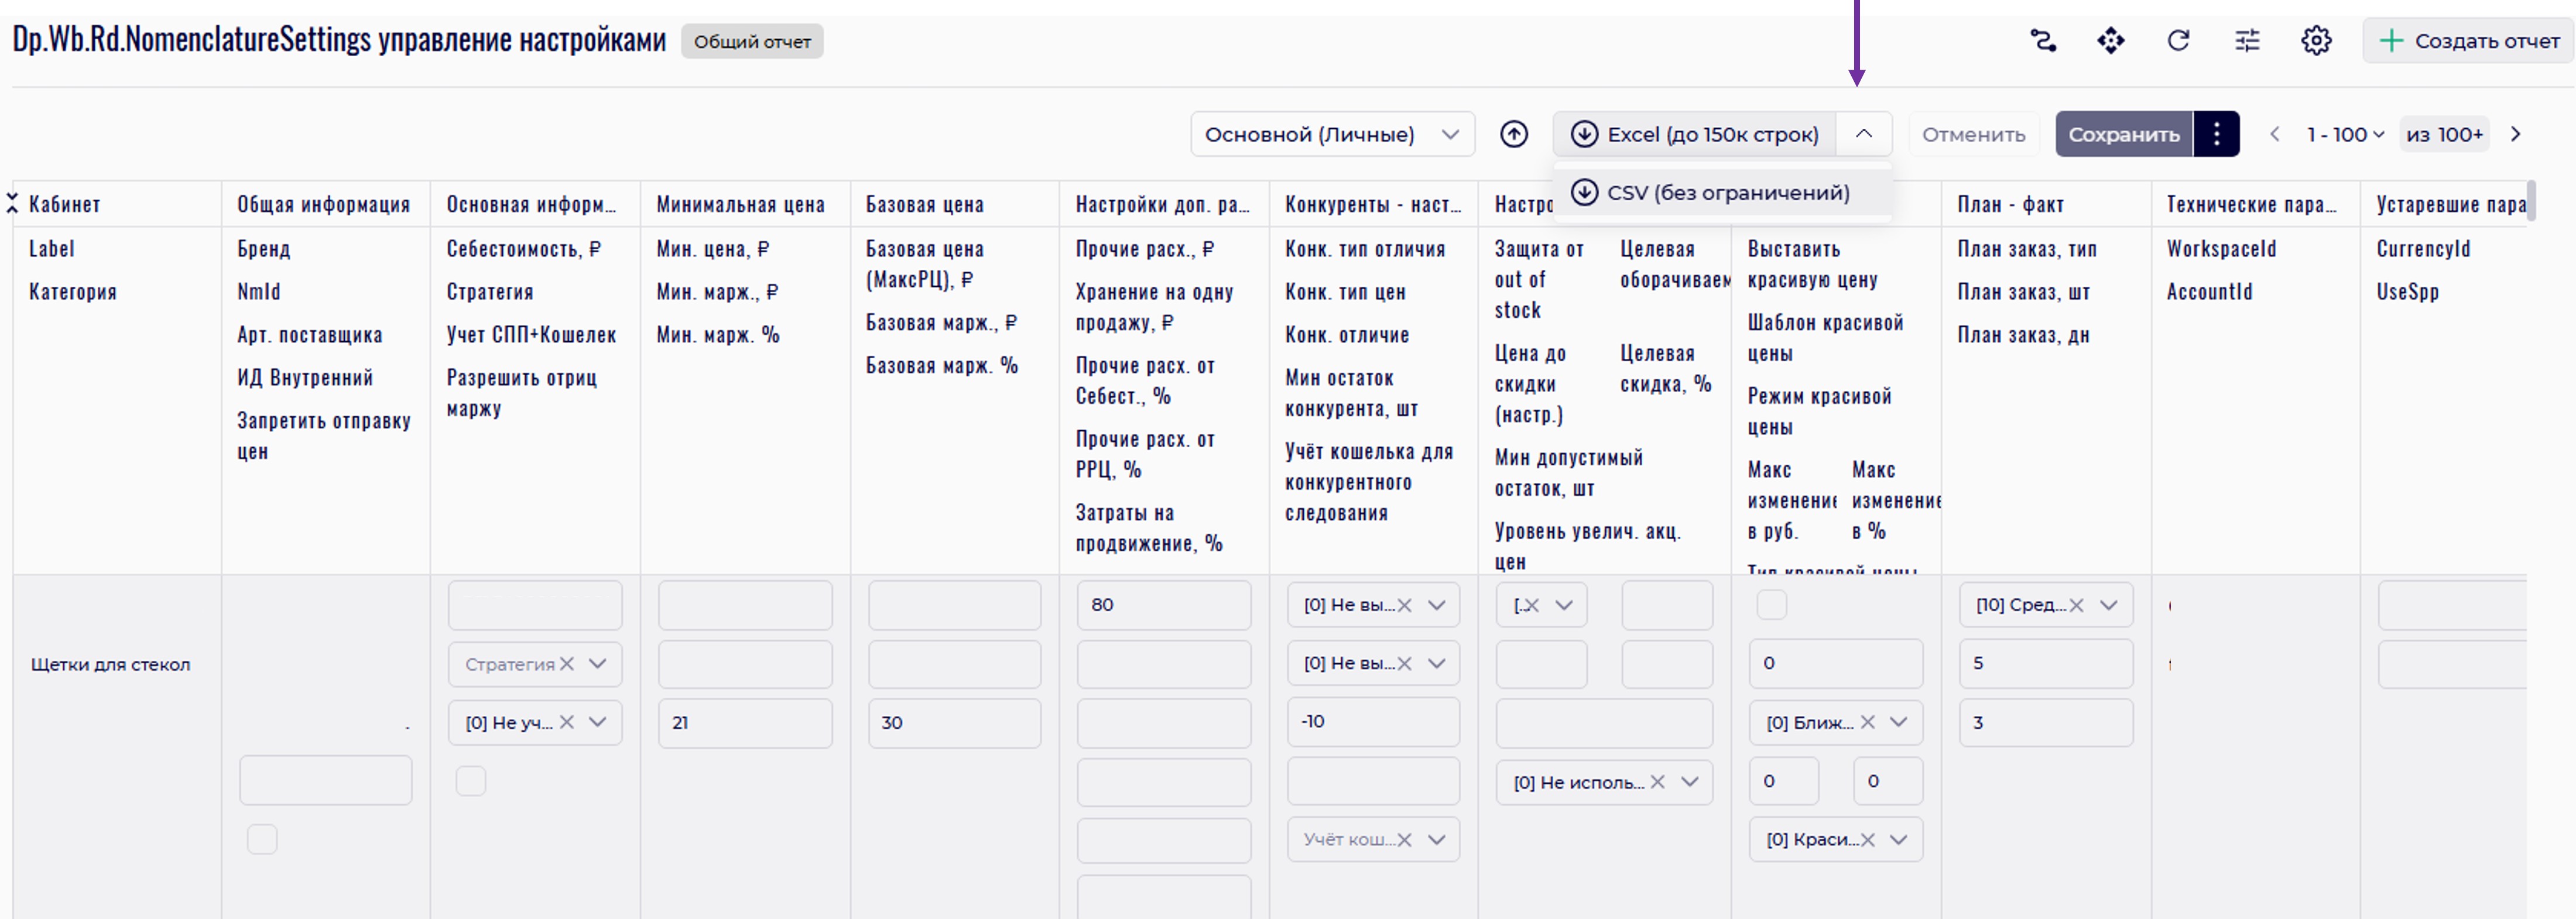Click the Создать отчет button
This screenshot has width=2576, height=919.
(x=2468, y=41)
